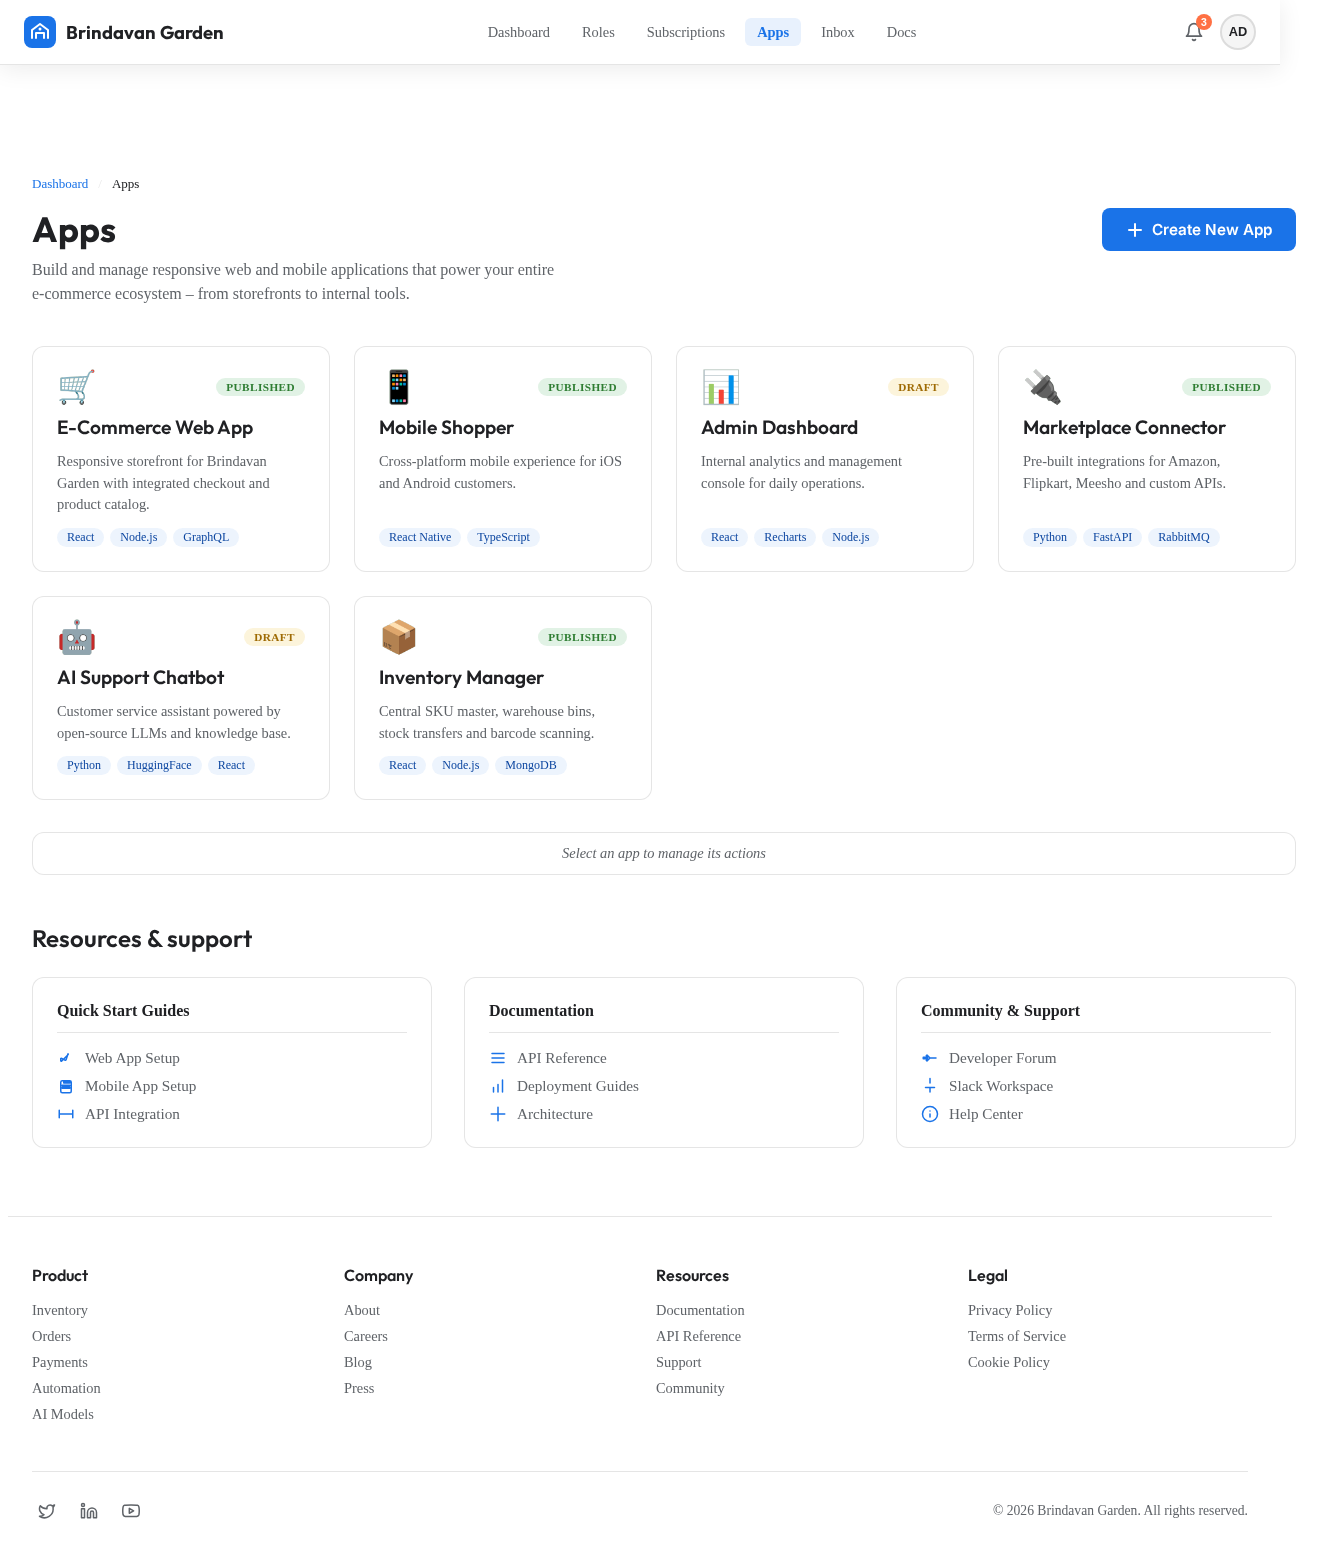Open the Help Center link

tap(986, 1114)
